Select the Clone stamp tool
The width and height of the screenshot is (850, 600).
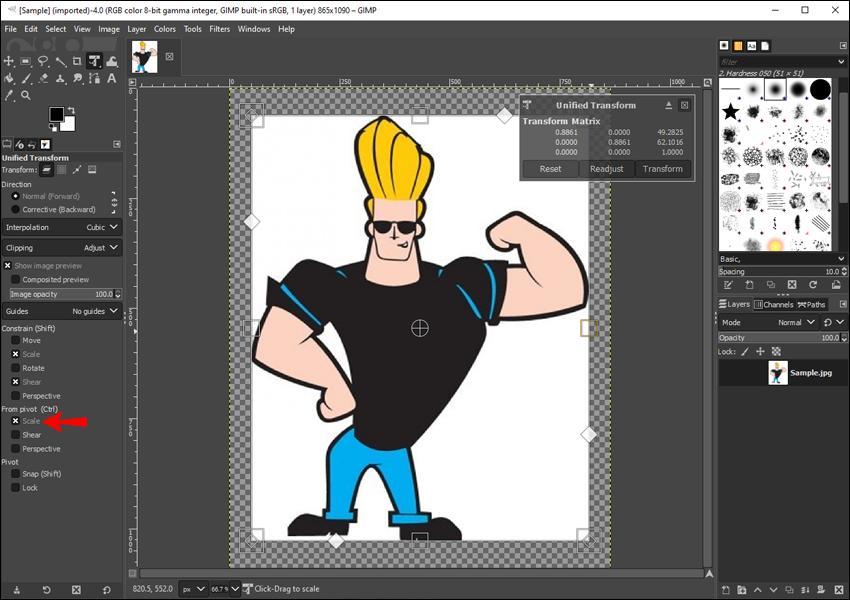(x=60, y=78)
